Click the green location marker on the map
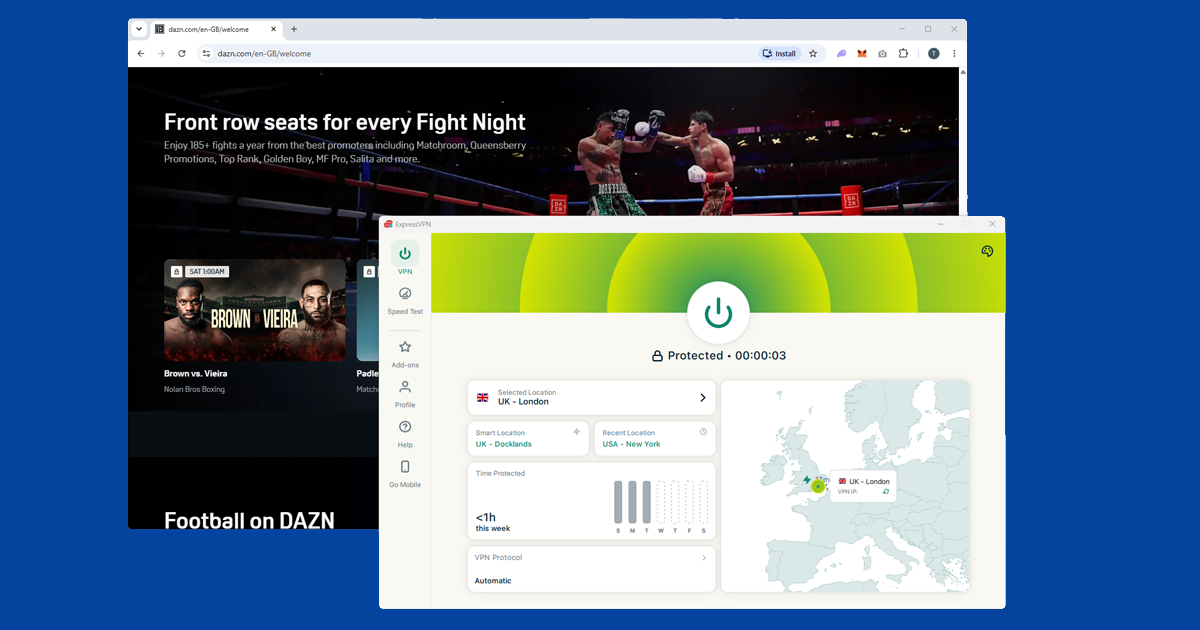This screenshot has width=1200, height=630. [818, 486]
